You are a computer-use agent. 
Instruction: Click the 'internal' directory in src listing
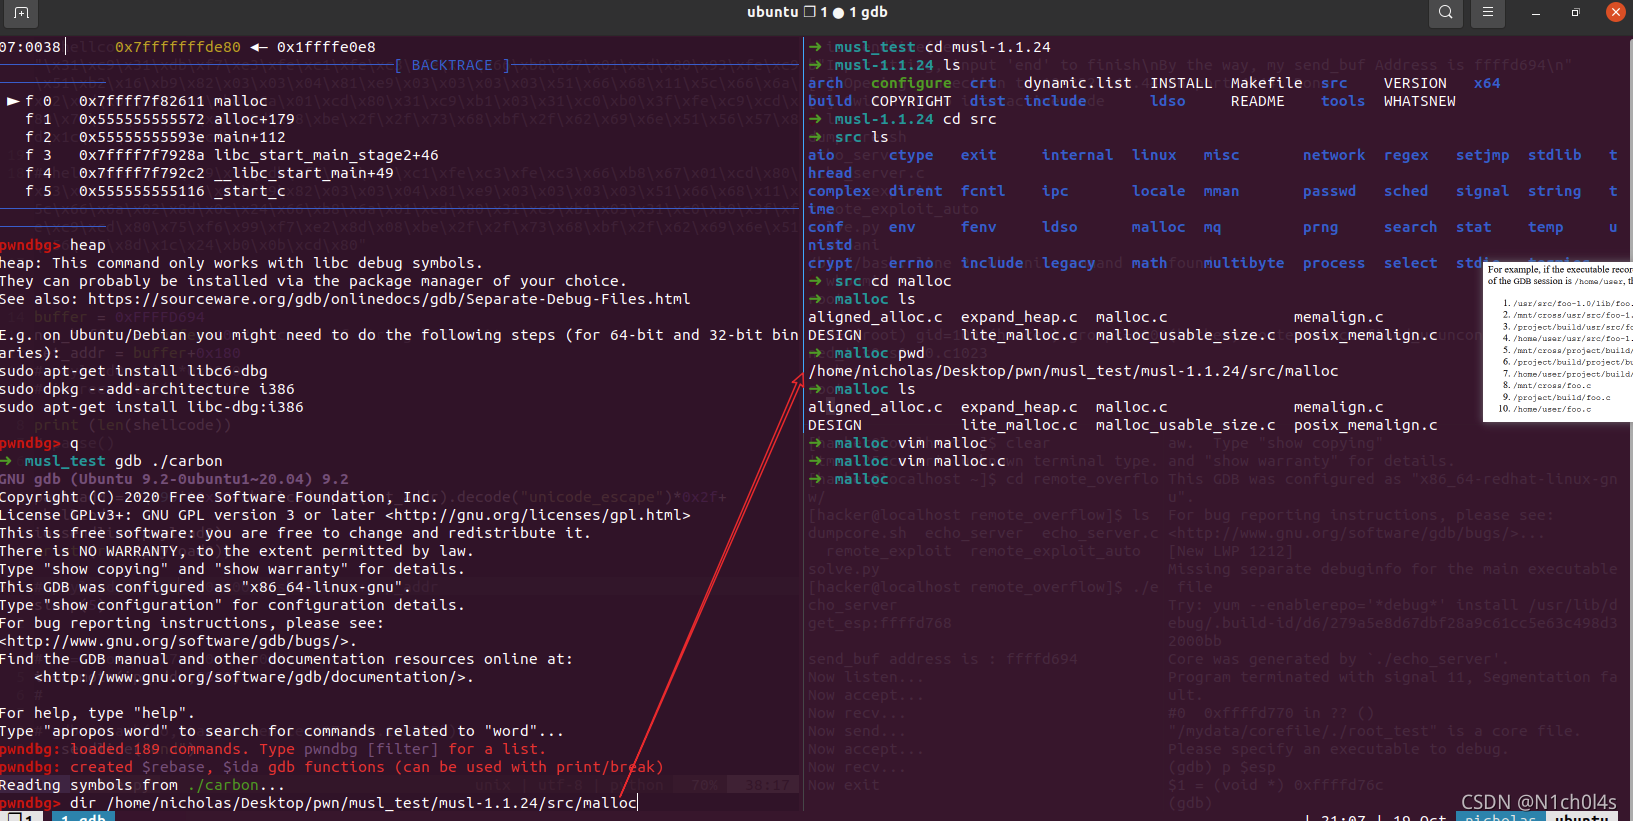[1077, 155]
